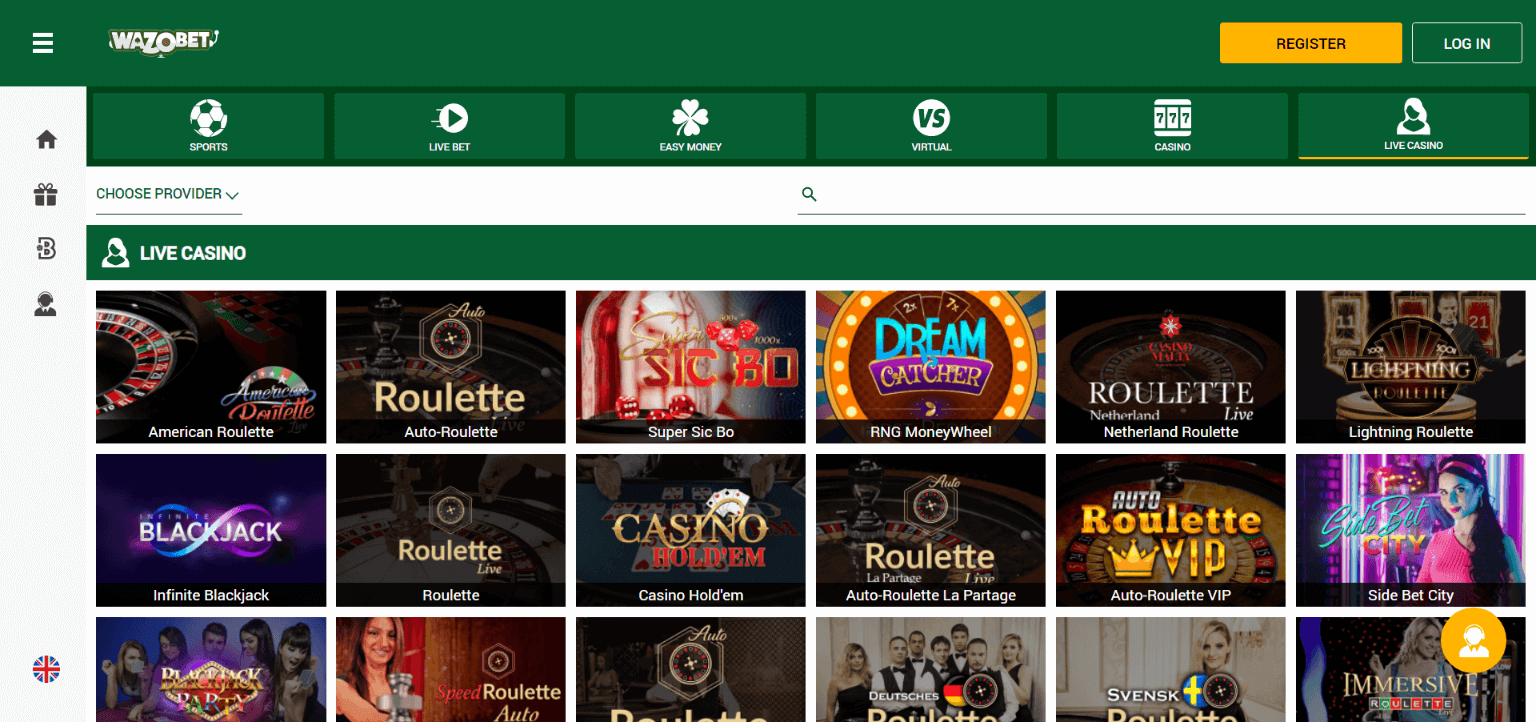This screenshot has width=1536, height=722.
Task: Open American Roulette game
Action: 211,367
